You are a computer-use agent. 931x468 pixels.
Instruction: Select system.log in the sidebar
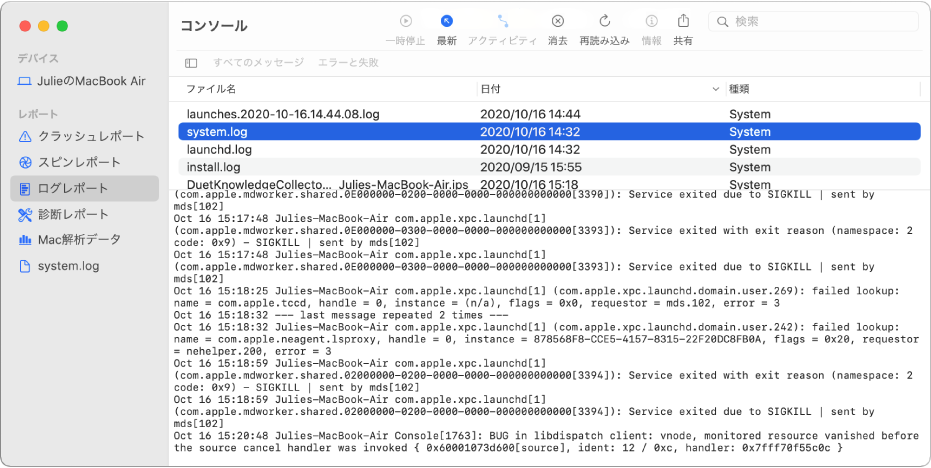click(84, 266)
